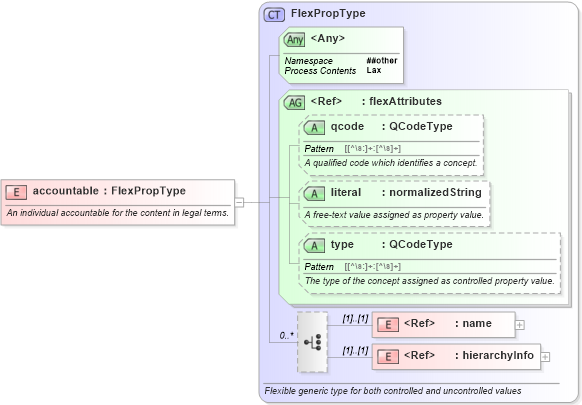The image size is (582, 405).
Task: Expand the hierarchyInfo element reference
Action: click(545, 357)
